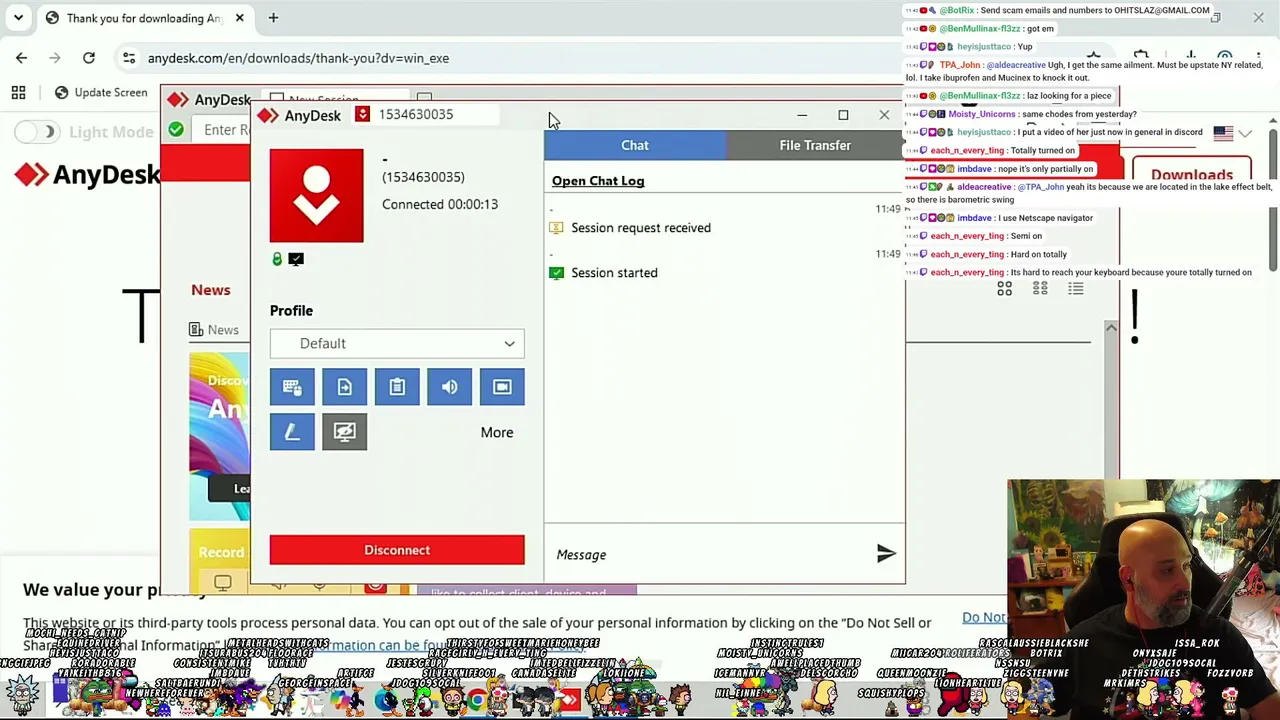Toggle the file transfer permission button
1280x720 pixels.
(x=344, y=387)
